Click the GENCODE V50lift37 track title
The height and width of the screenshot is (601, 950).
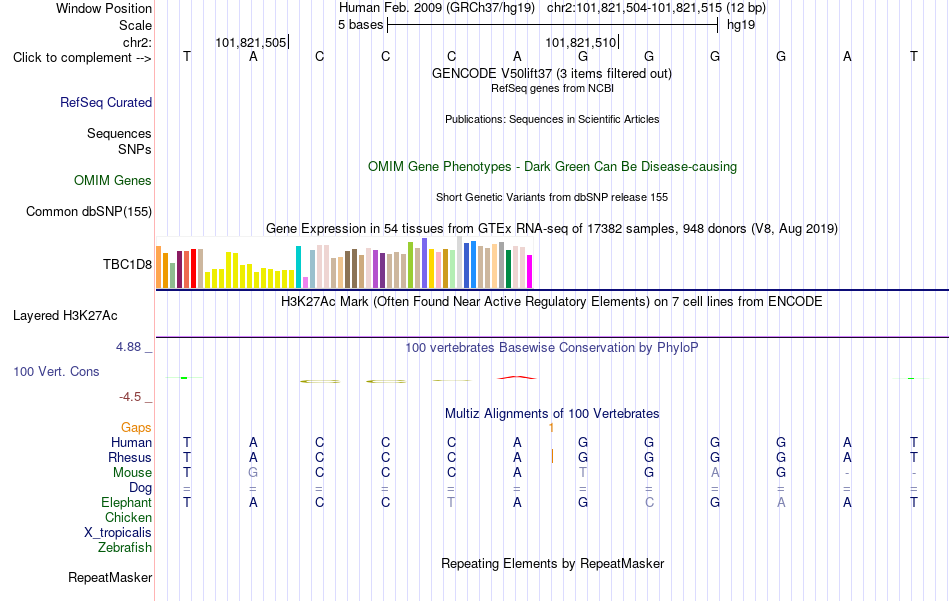[x=552, y=73]
